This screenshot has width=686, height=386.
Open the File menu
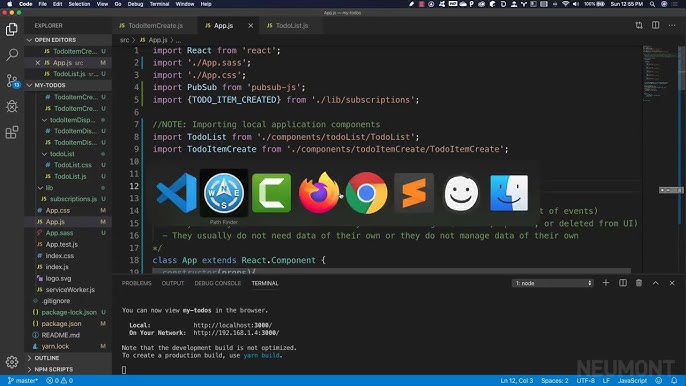[x=42, y=4]
